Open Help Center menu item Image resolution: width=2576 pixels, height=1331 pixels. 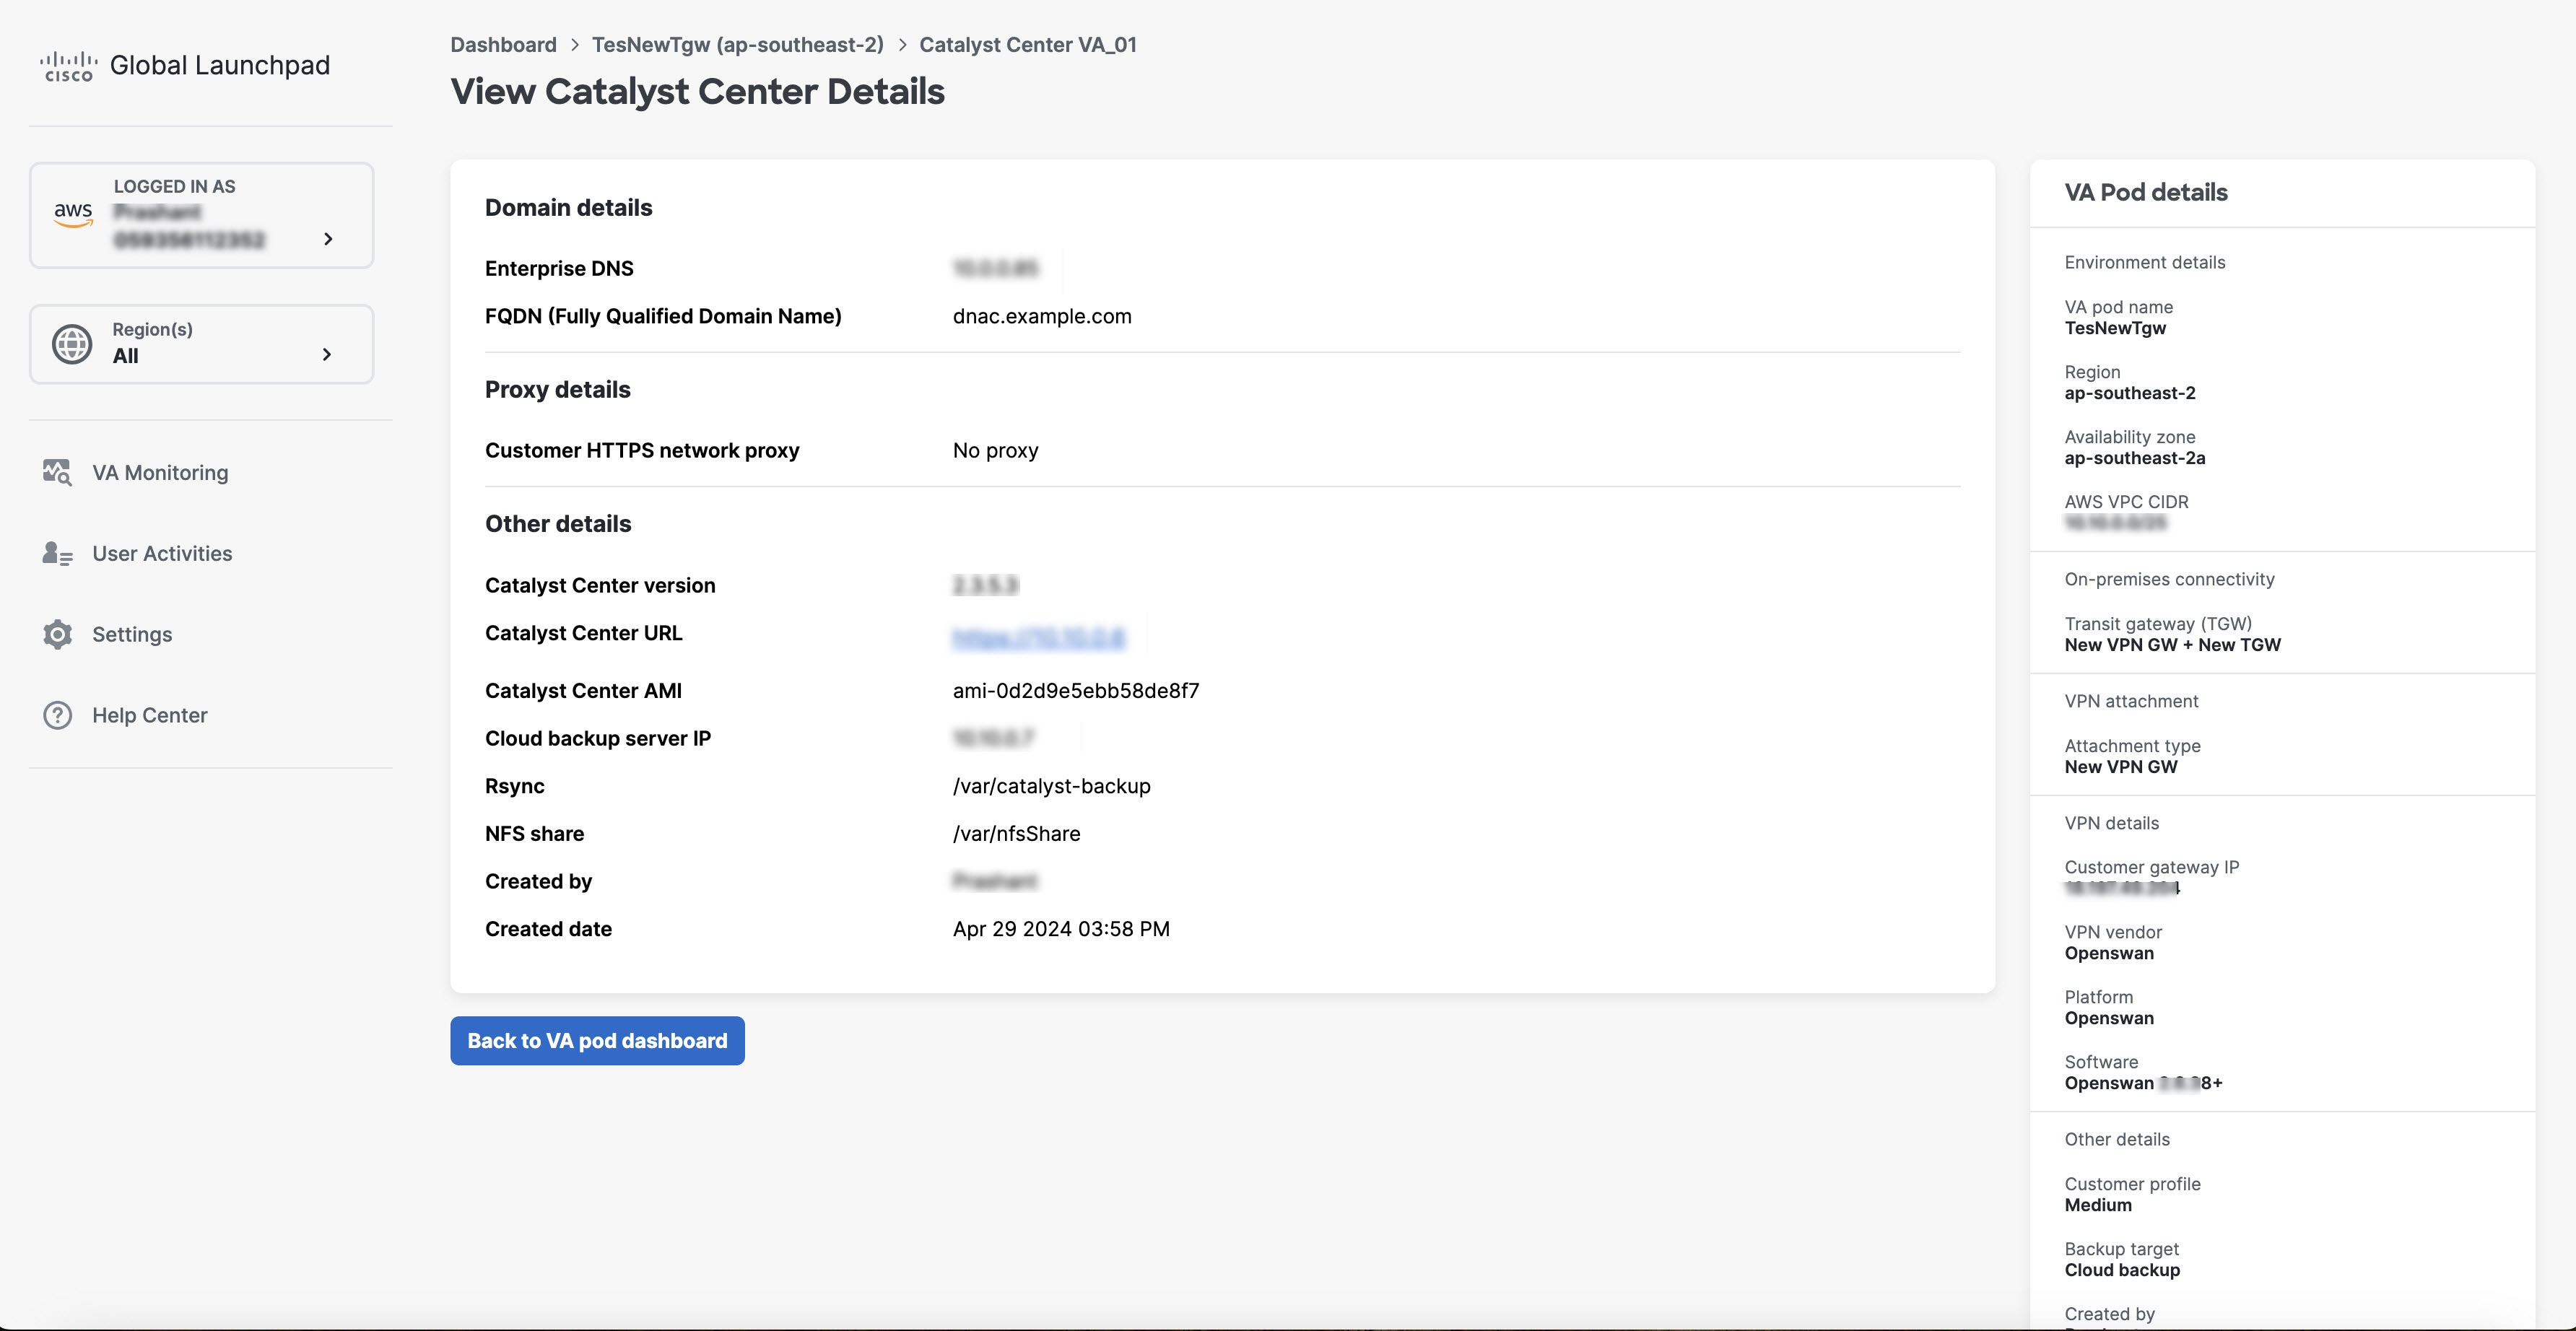tap(150, 715)
